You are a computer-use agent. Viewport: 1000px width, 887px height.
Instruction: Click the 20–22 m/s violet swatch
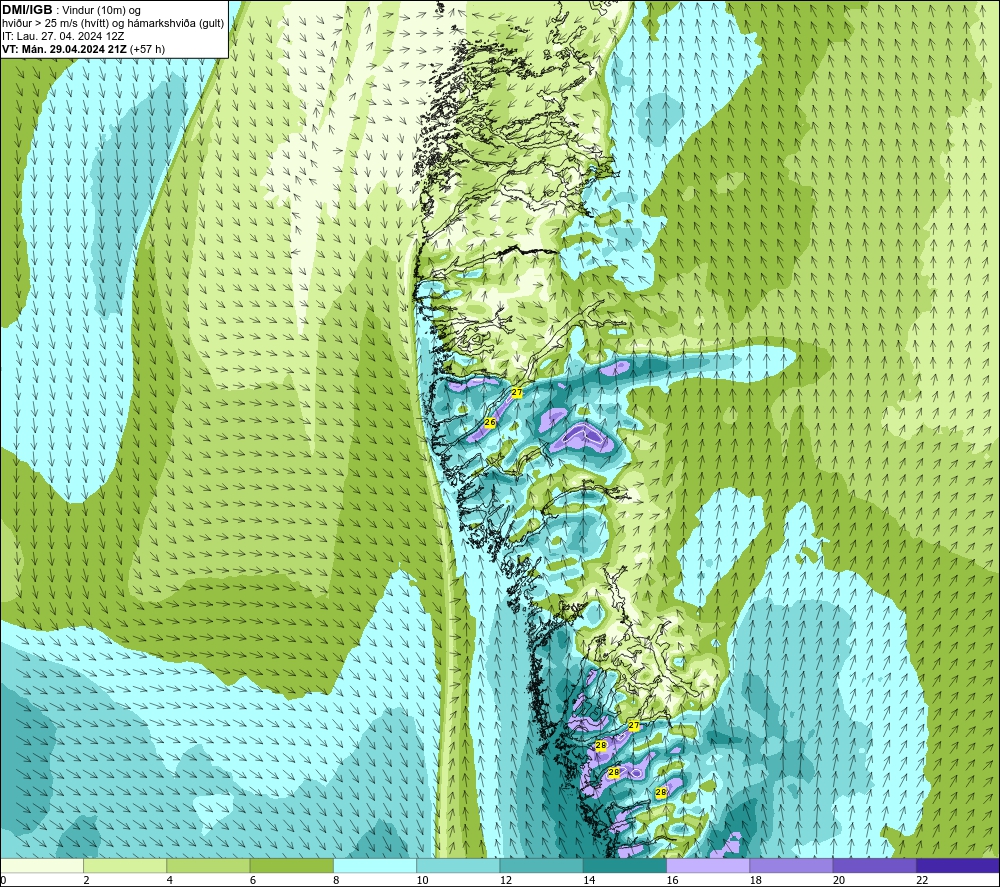pos(874,865)
